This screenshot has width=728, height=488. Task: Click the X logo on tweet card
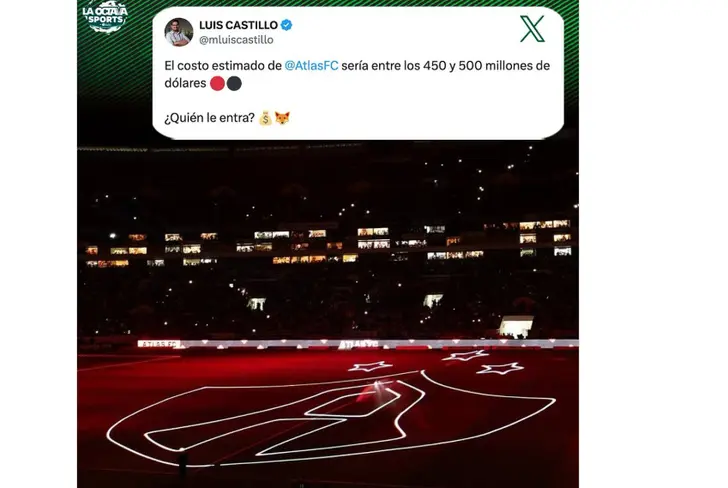[x=532, y=29]
